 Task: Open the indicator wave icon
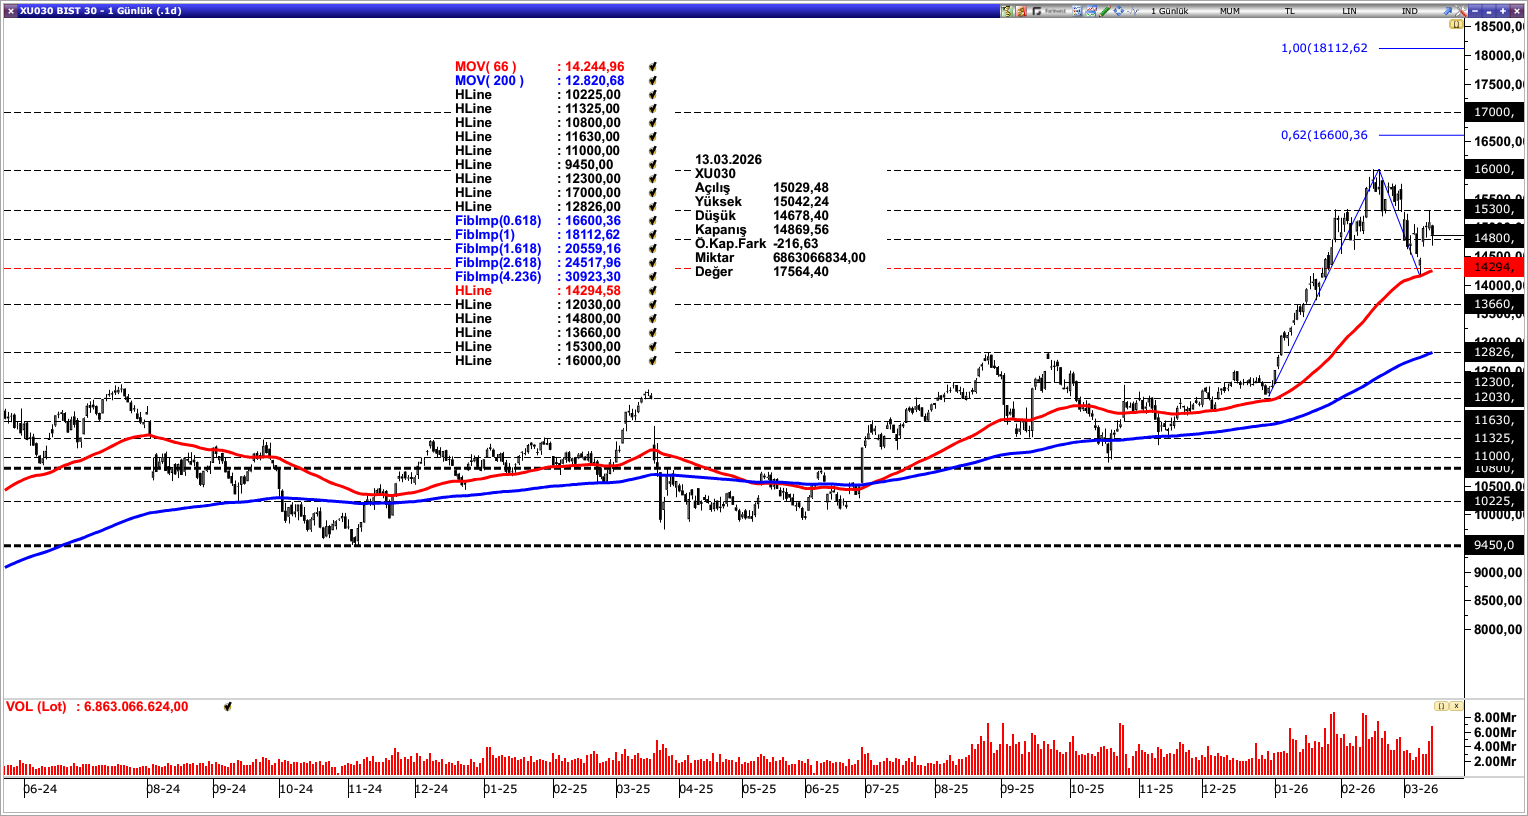(x=1131, y=11)
